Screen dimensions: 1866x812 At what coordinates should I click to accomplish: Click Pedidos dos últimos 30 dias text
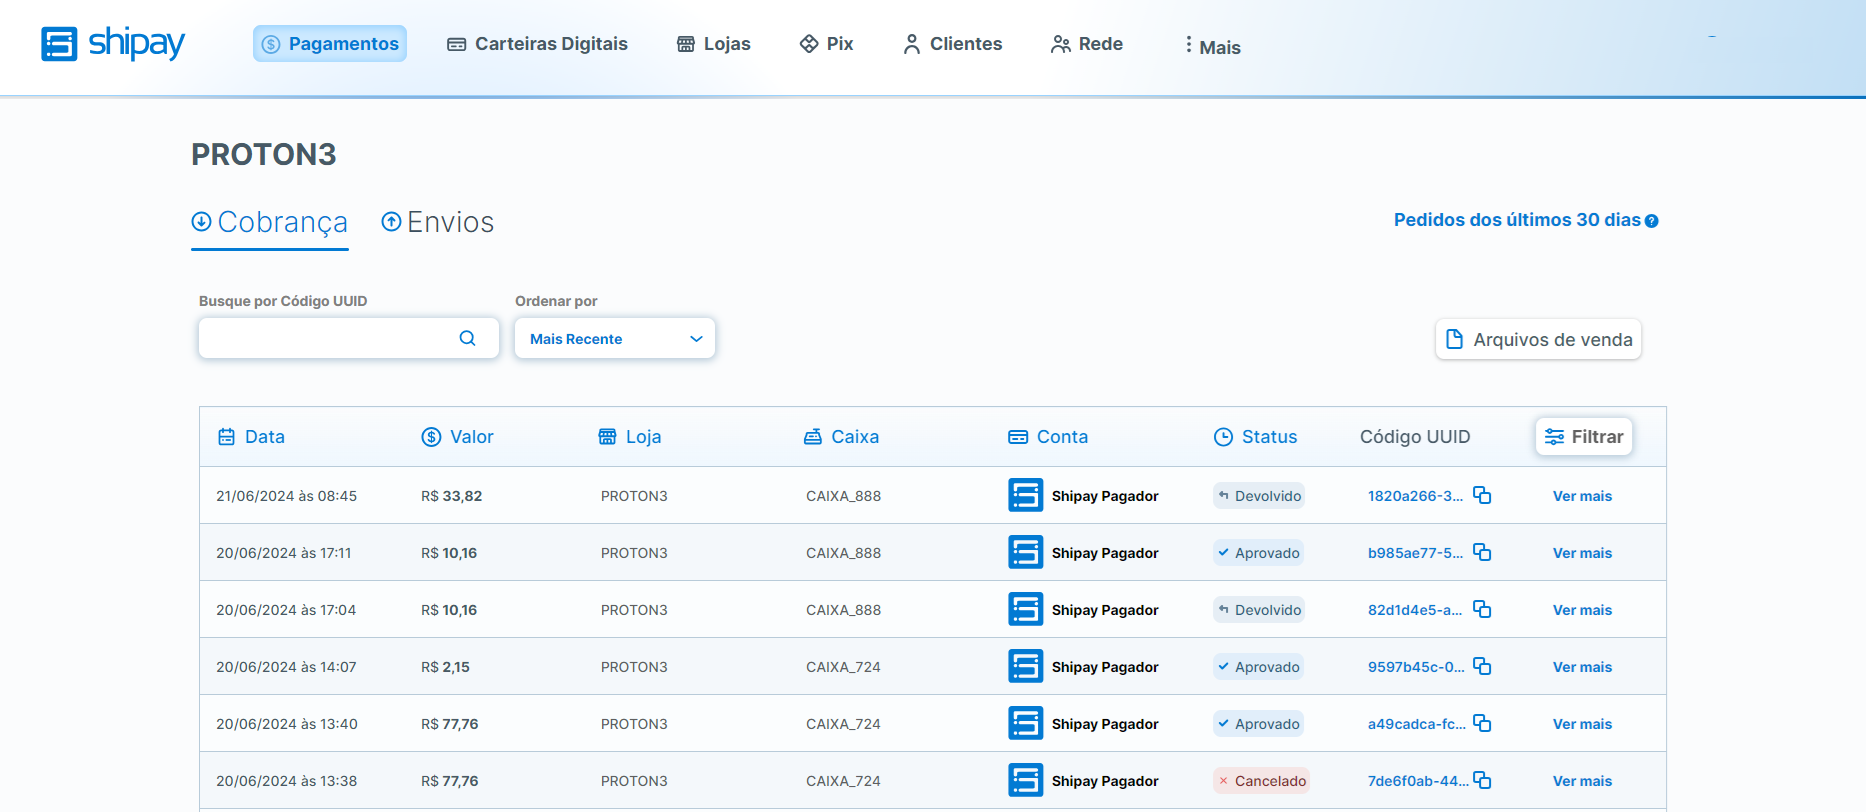(x=1517, y=220)
